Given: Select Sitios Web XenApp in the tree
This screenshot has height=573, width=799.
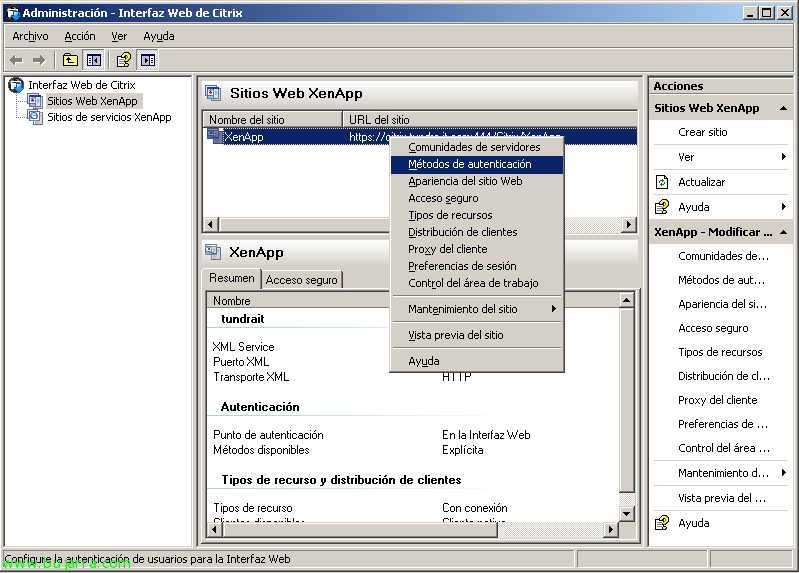Looking at the screenshot, I should (x=92, y=101).
